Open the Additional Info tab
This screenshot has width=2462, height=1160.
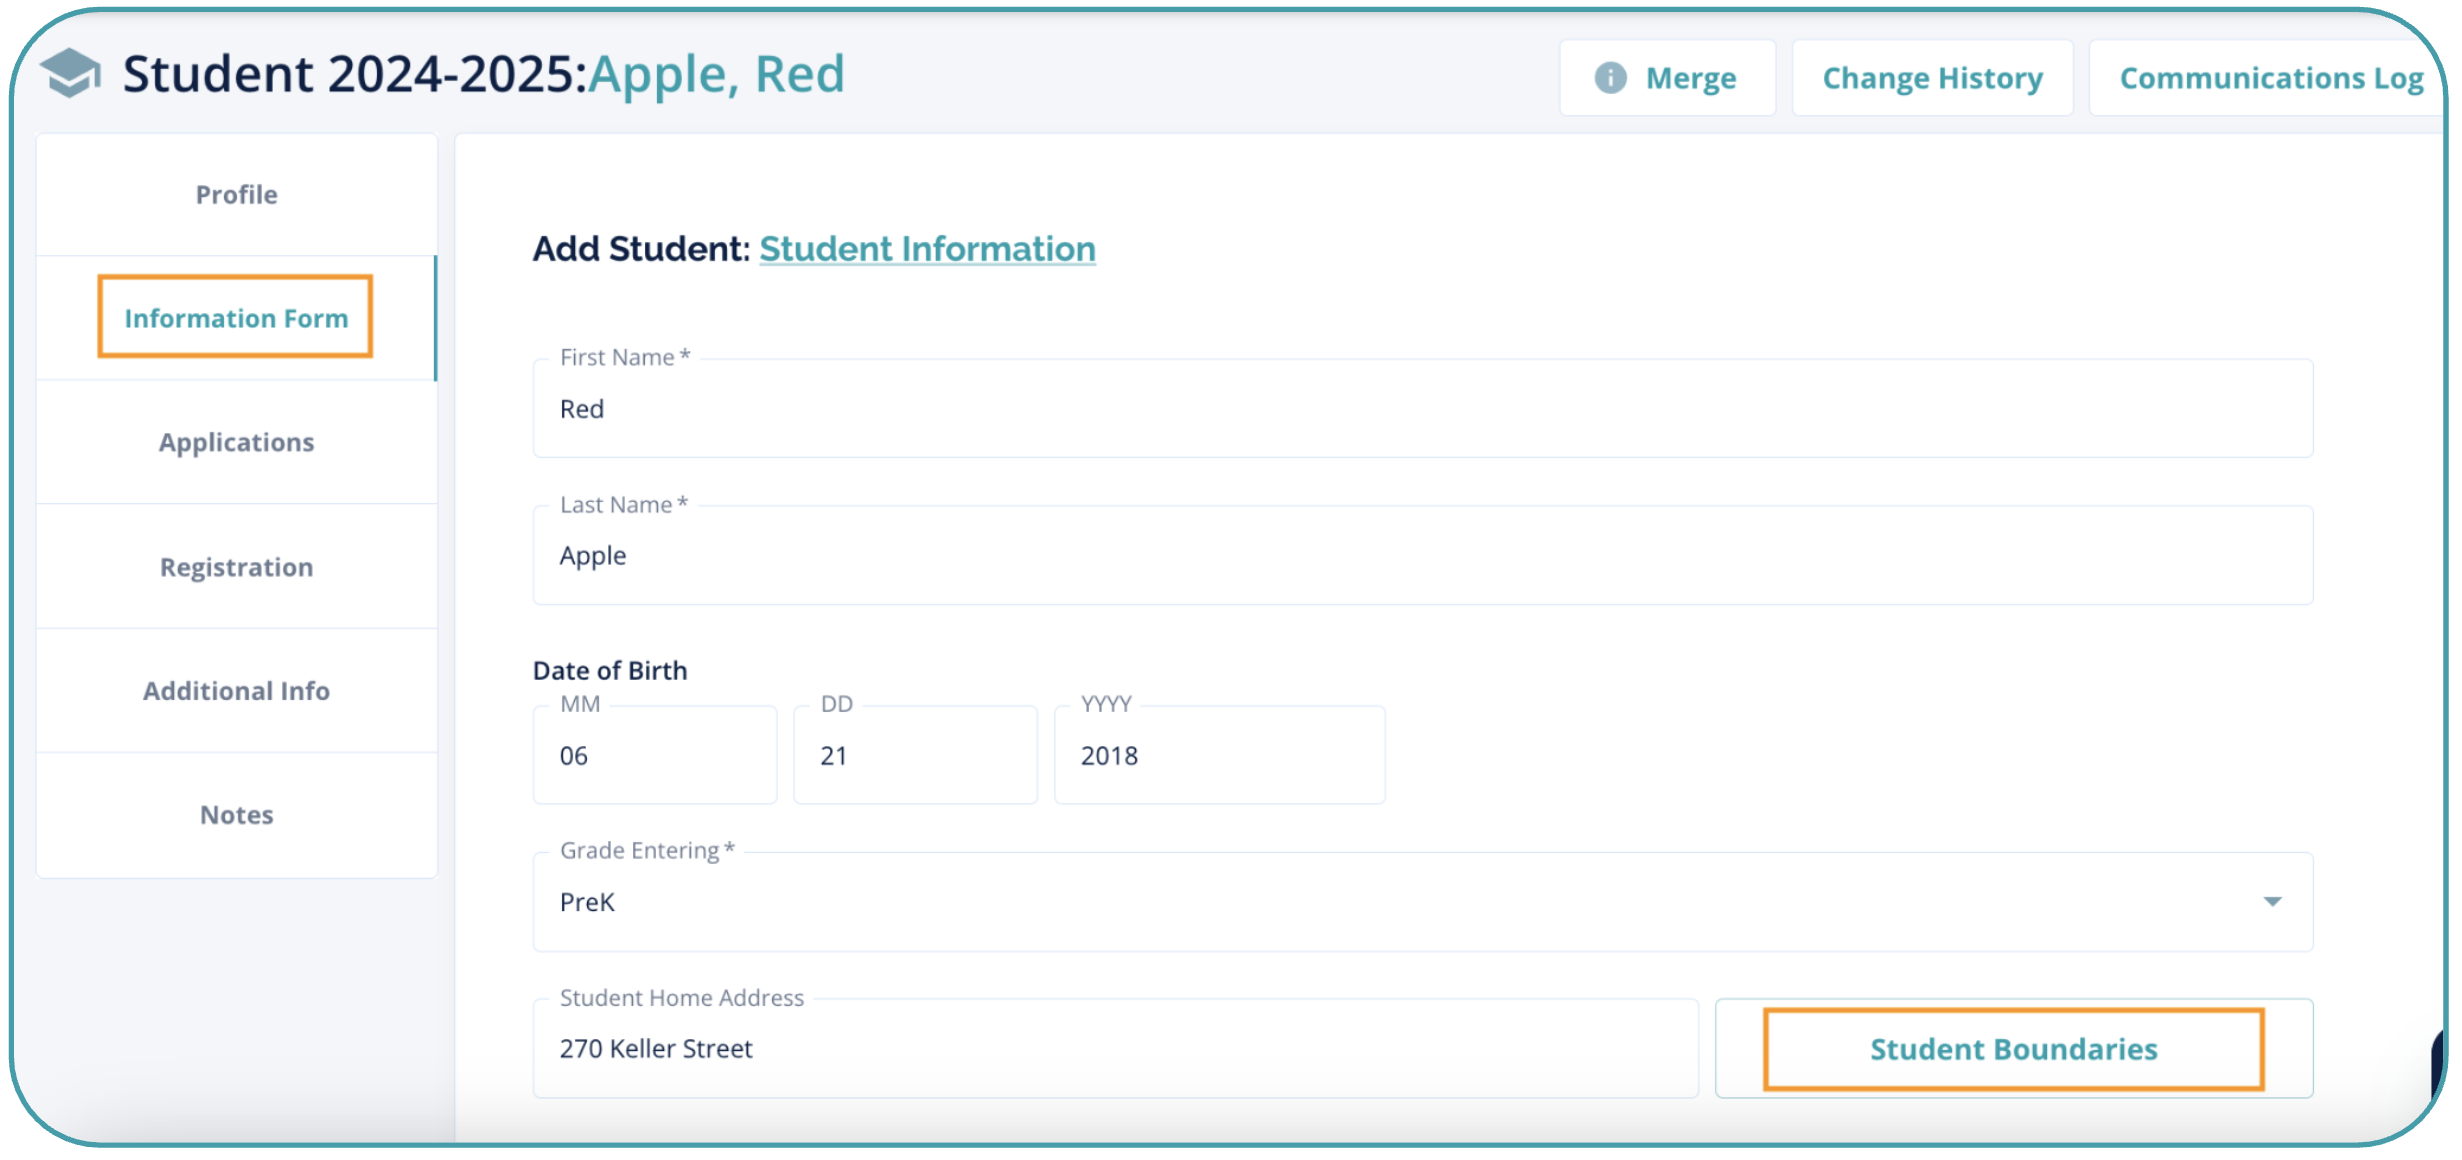[x=237, y=691]
